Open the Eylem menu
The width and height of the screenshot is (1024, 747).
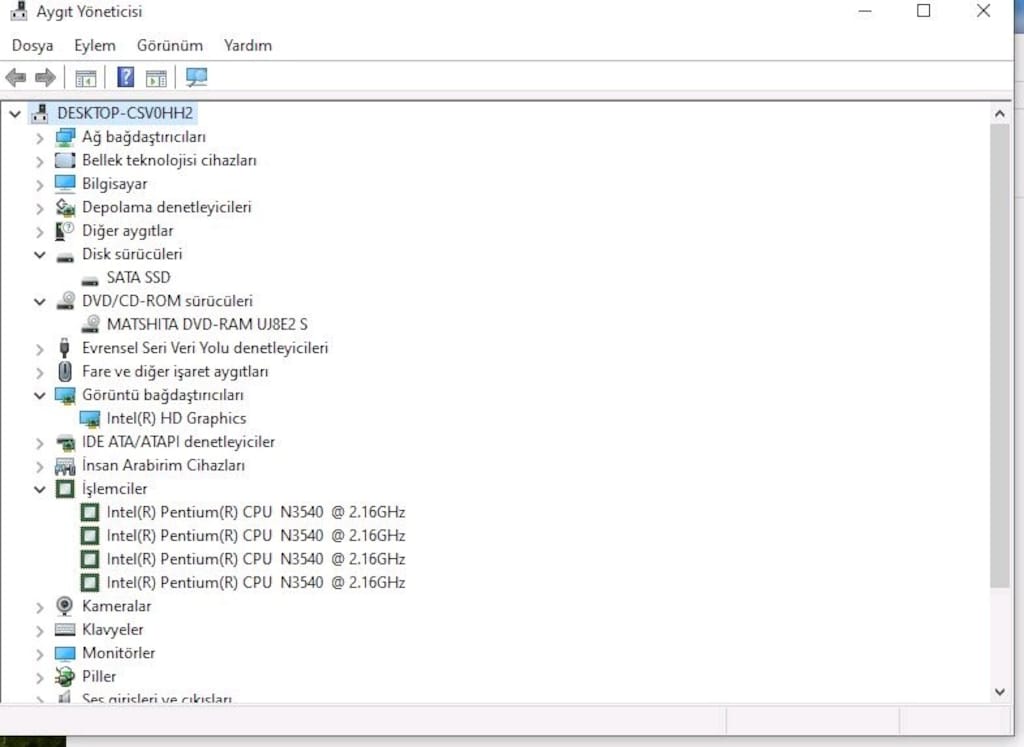[95, 46]
